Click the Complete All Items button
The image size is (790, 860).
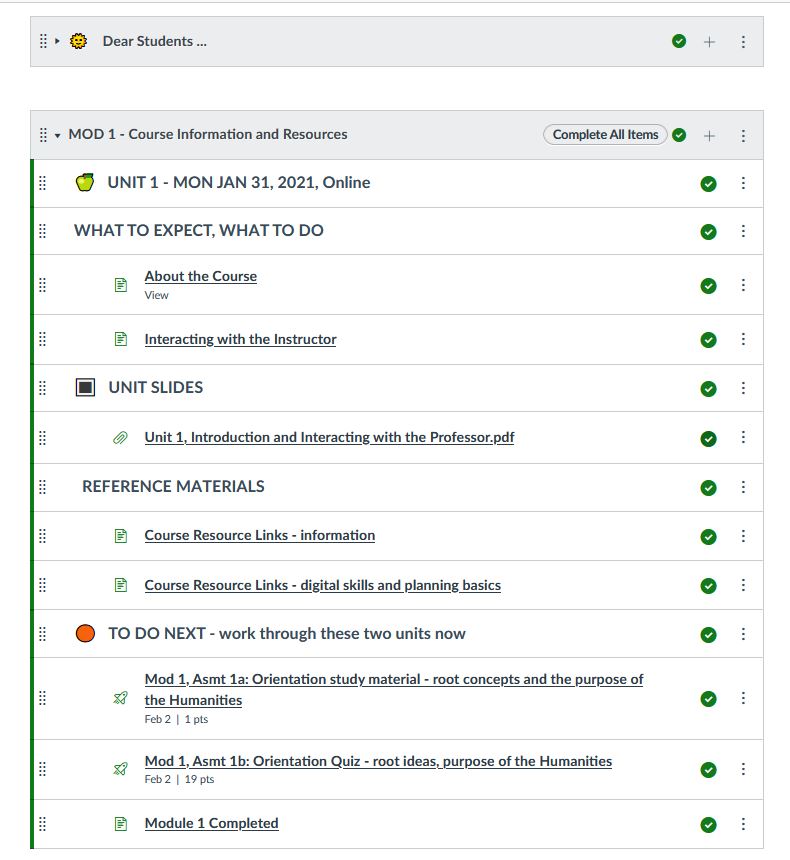(605, 134)
